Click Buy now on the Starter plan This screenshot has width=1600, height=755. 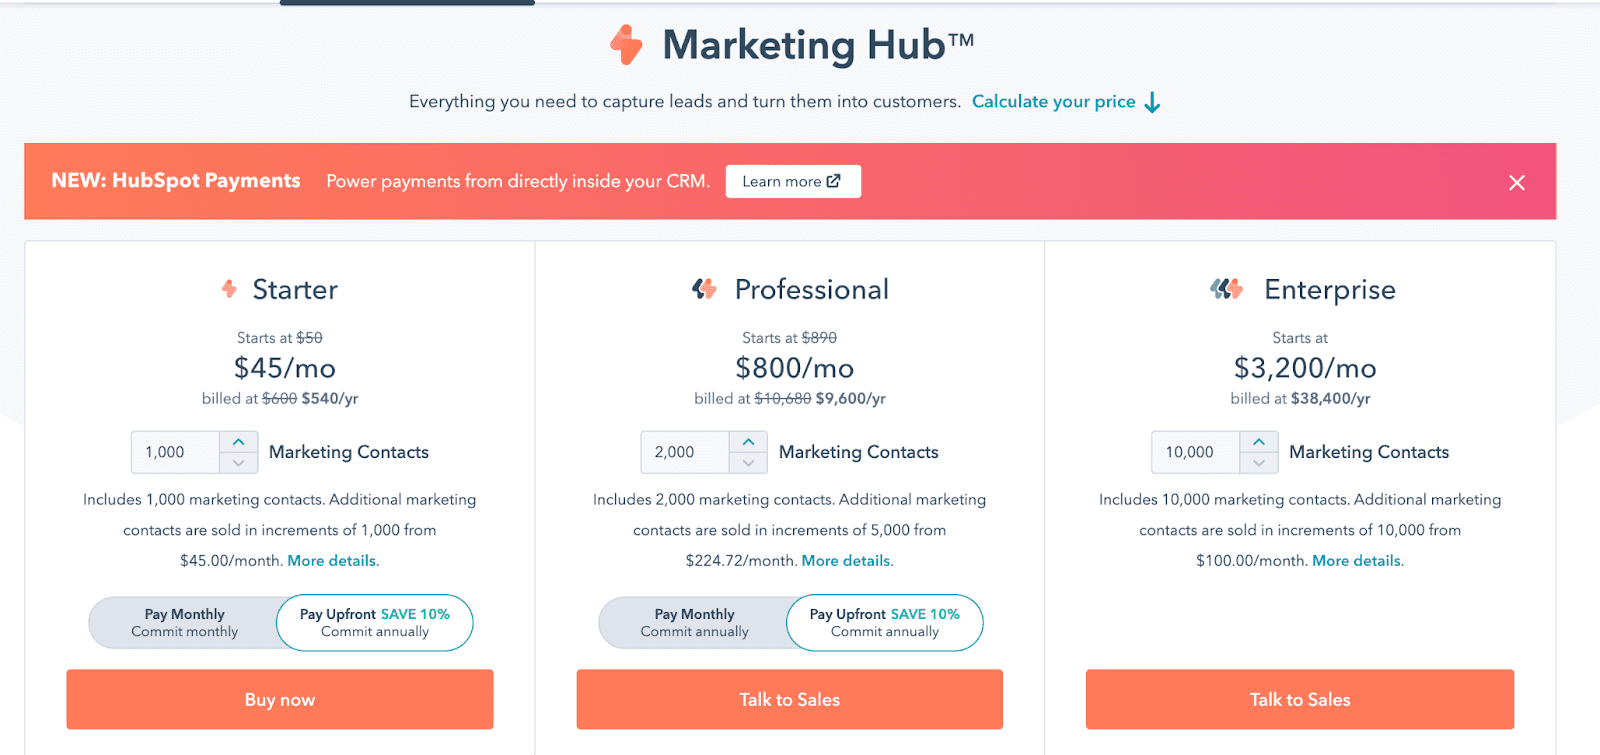click(279, 699)
